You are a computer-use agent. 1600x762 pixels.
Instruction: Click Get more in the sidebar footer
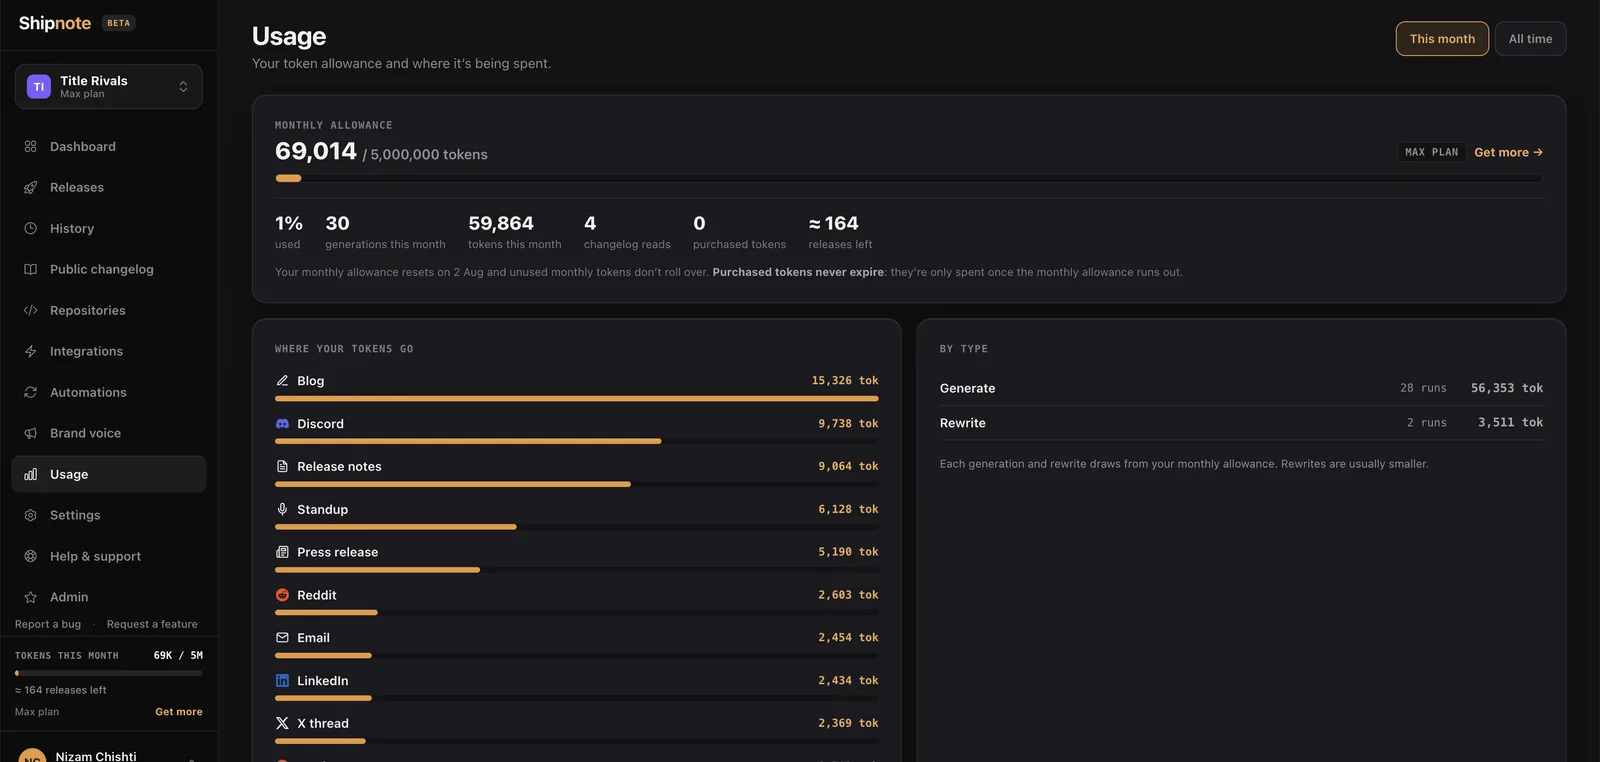coord(179,712)
